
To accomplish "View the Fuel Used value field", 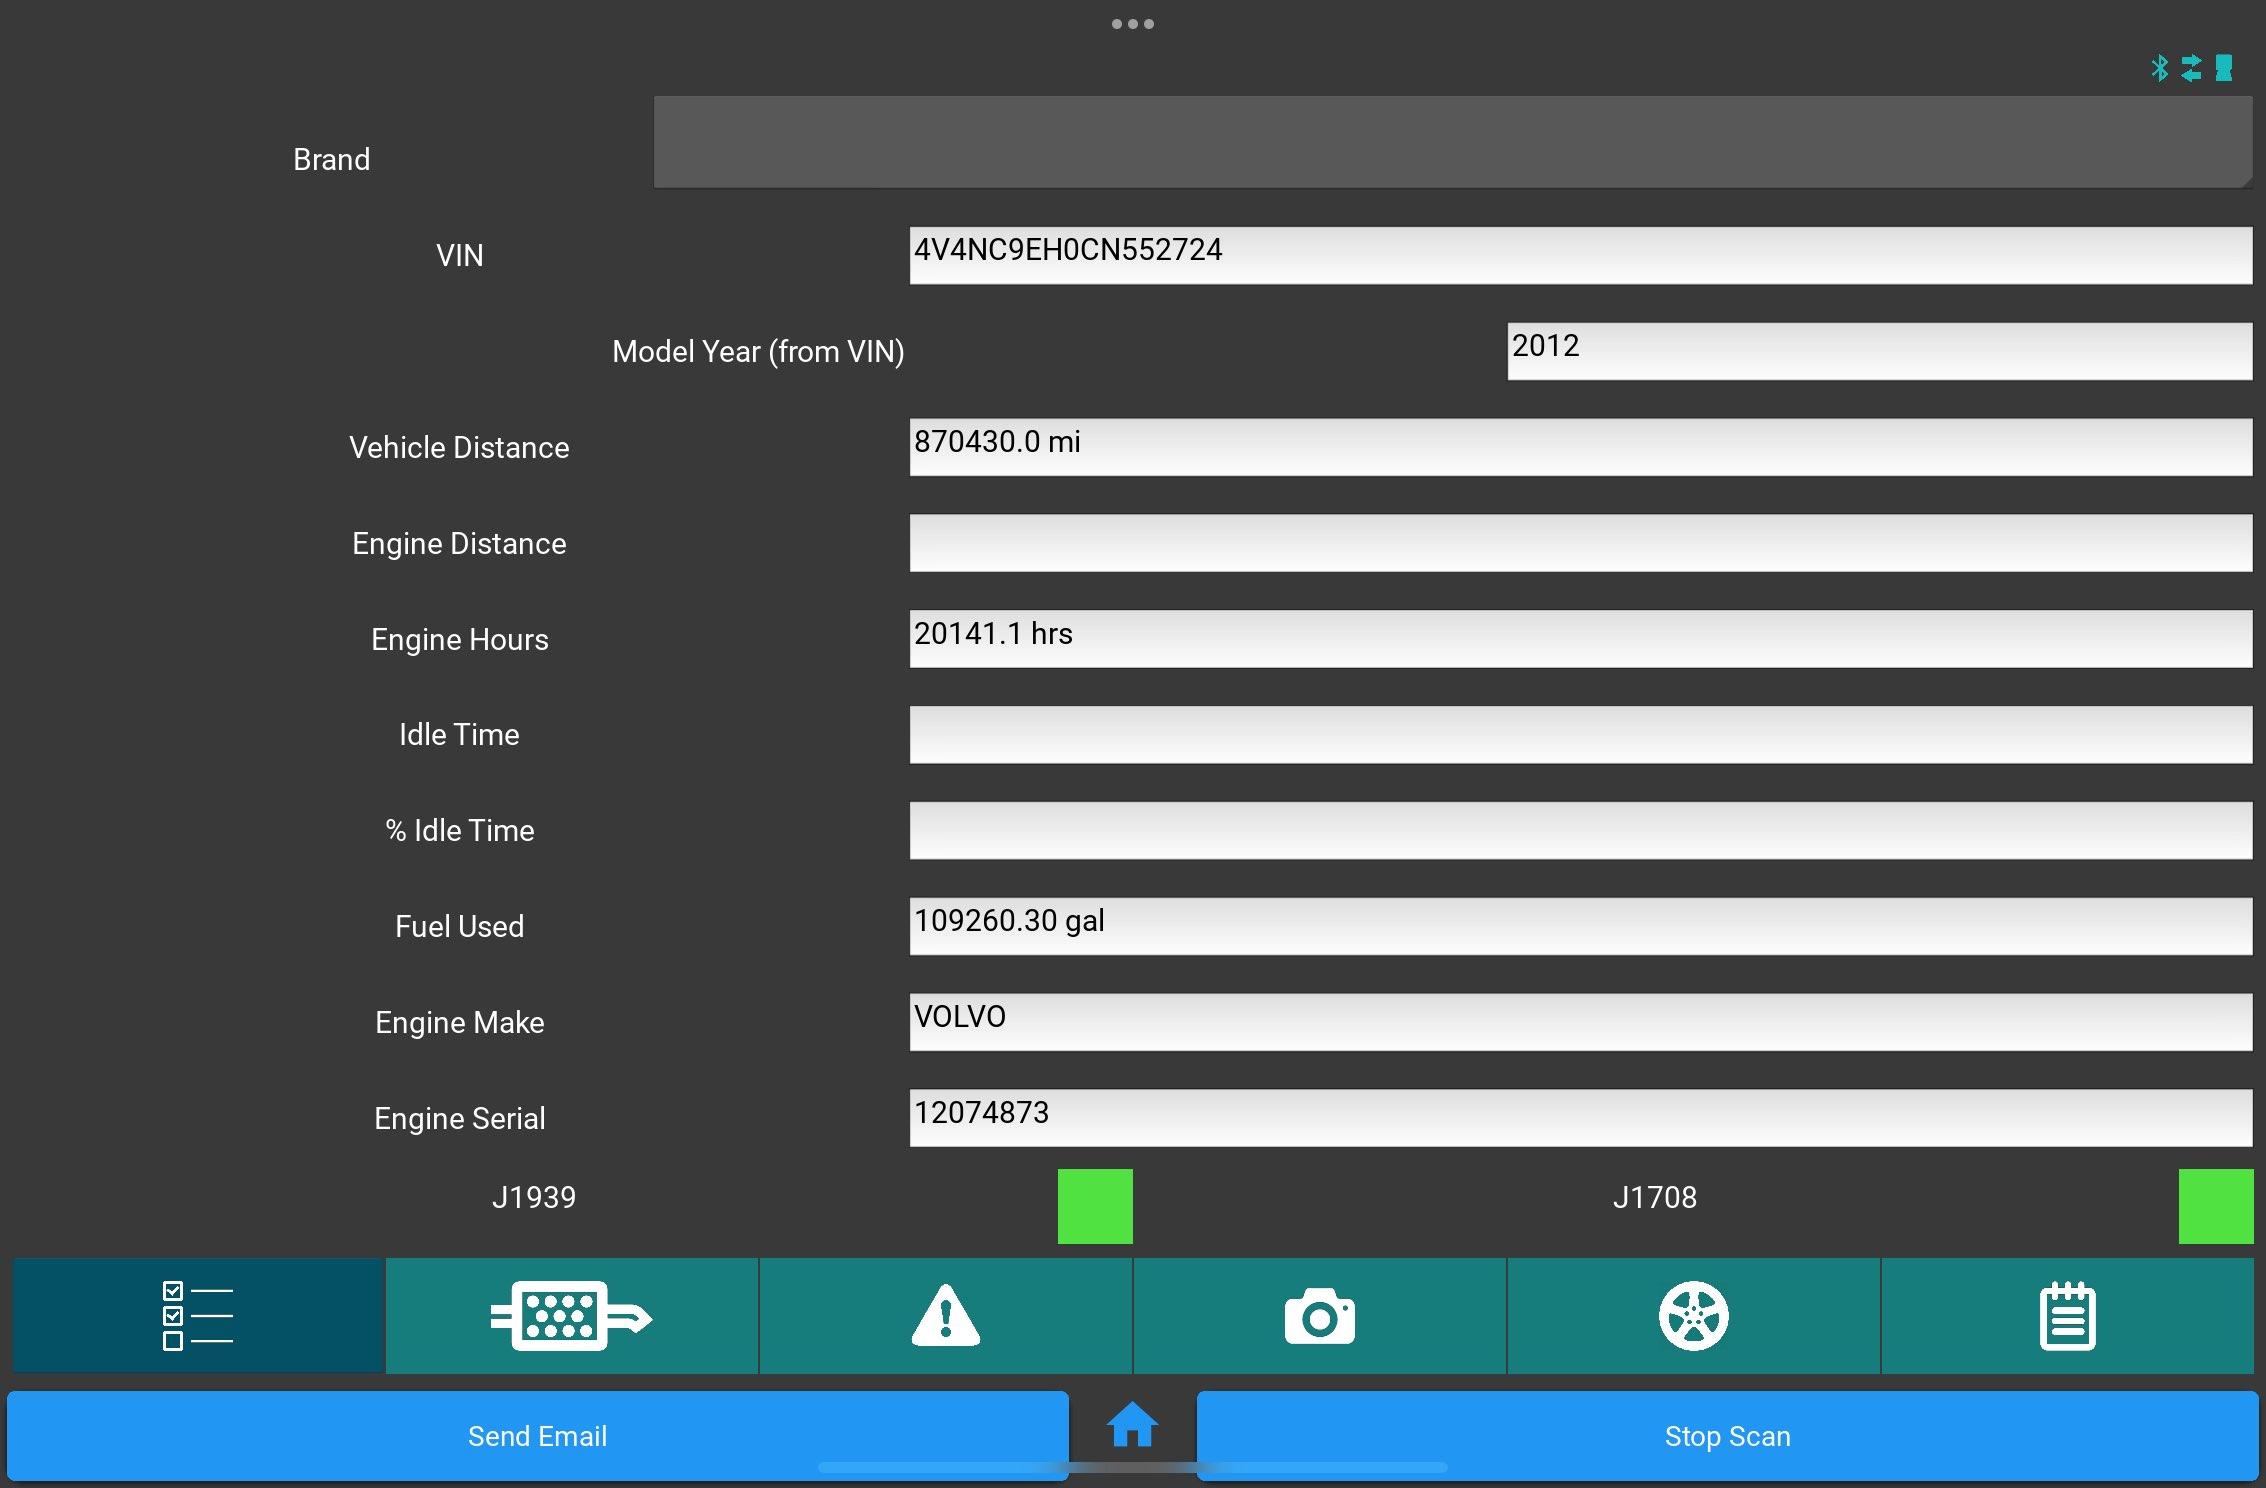I will (1579, 925).
